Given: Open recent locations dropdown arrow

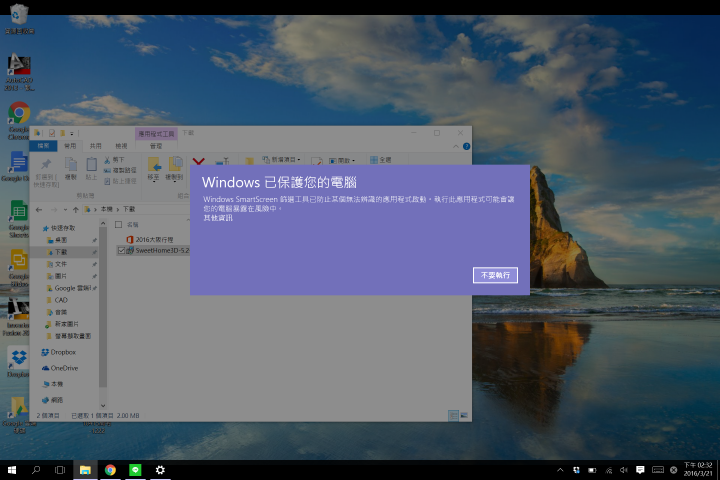Looking at the screenshot, I should point(65,210).
